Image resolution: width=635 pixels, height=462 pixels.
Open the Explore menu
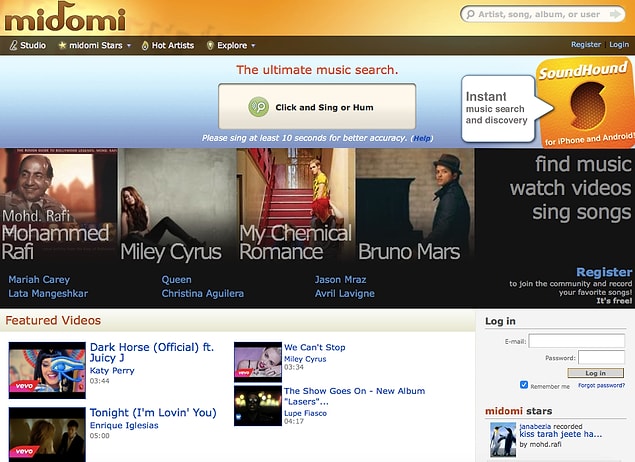(x=231, y=45)
